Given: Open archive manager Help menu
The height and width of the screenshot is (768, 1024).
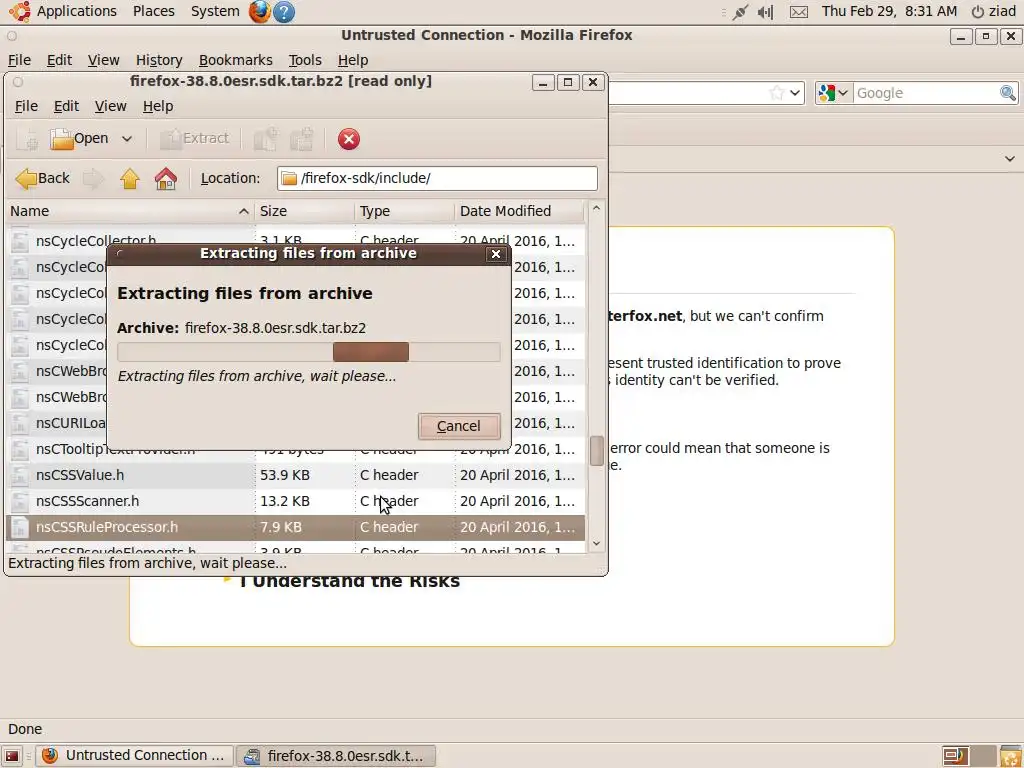Looking at the screenshot, I should 158,106.
